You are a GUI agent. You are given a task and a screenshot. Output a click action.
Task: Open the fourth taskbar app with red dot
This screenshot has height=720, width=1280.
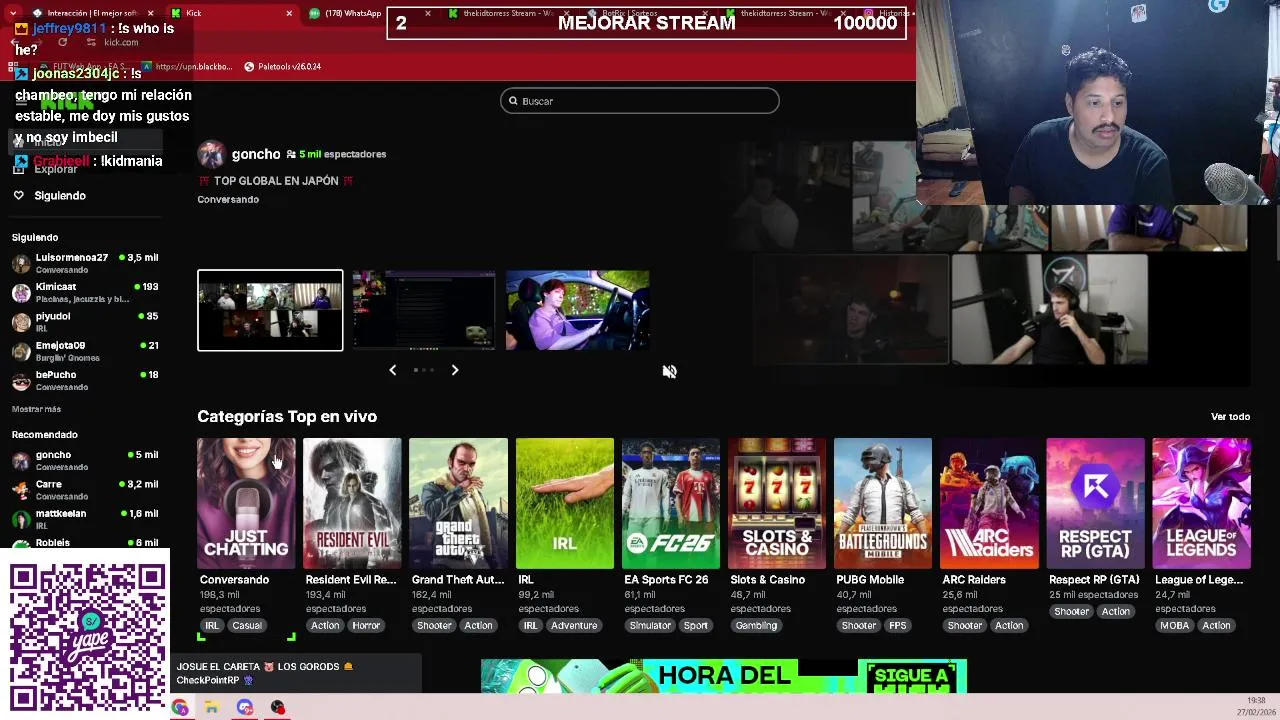278,708
